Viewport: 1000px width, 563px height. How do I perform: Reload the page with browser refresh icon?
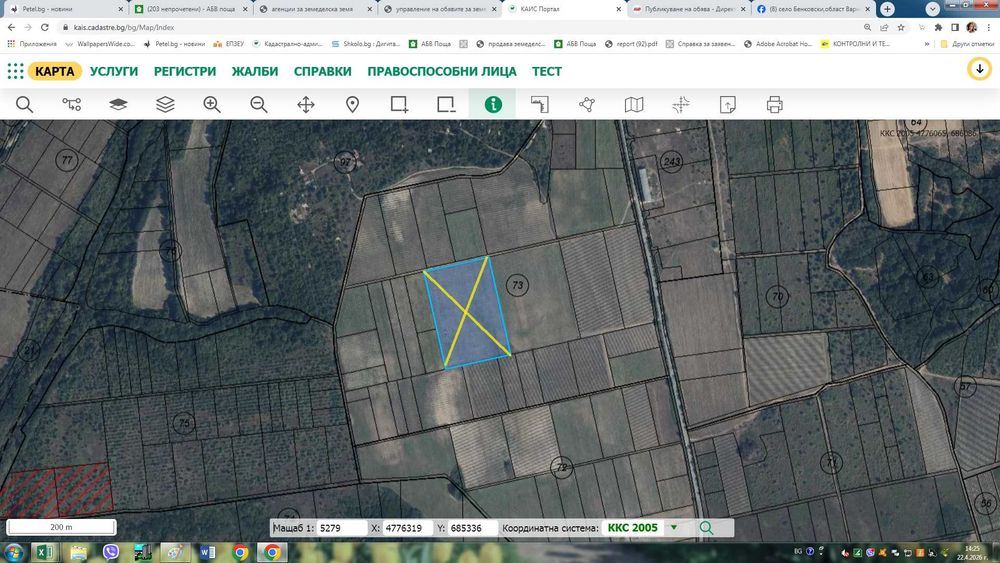pos(45,27)
